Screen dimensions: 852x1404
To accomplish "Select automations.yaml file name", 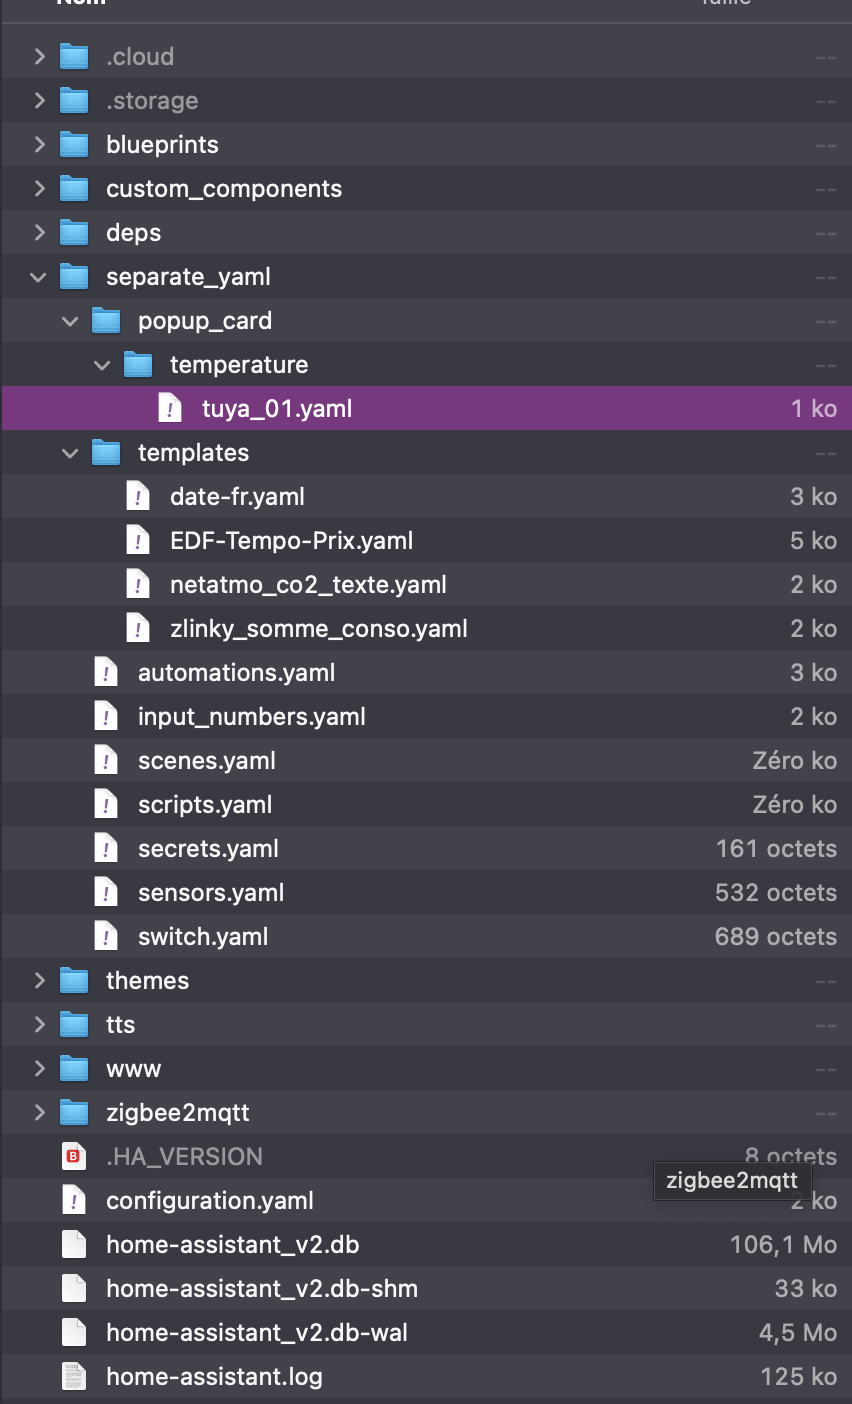I will [236, 673].
